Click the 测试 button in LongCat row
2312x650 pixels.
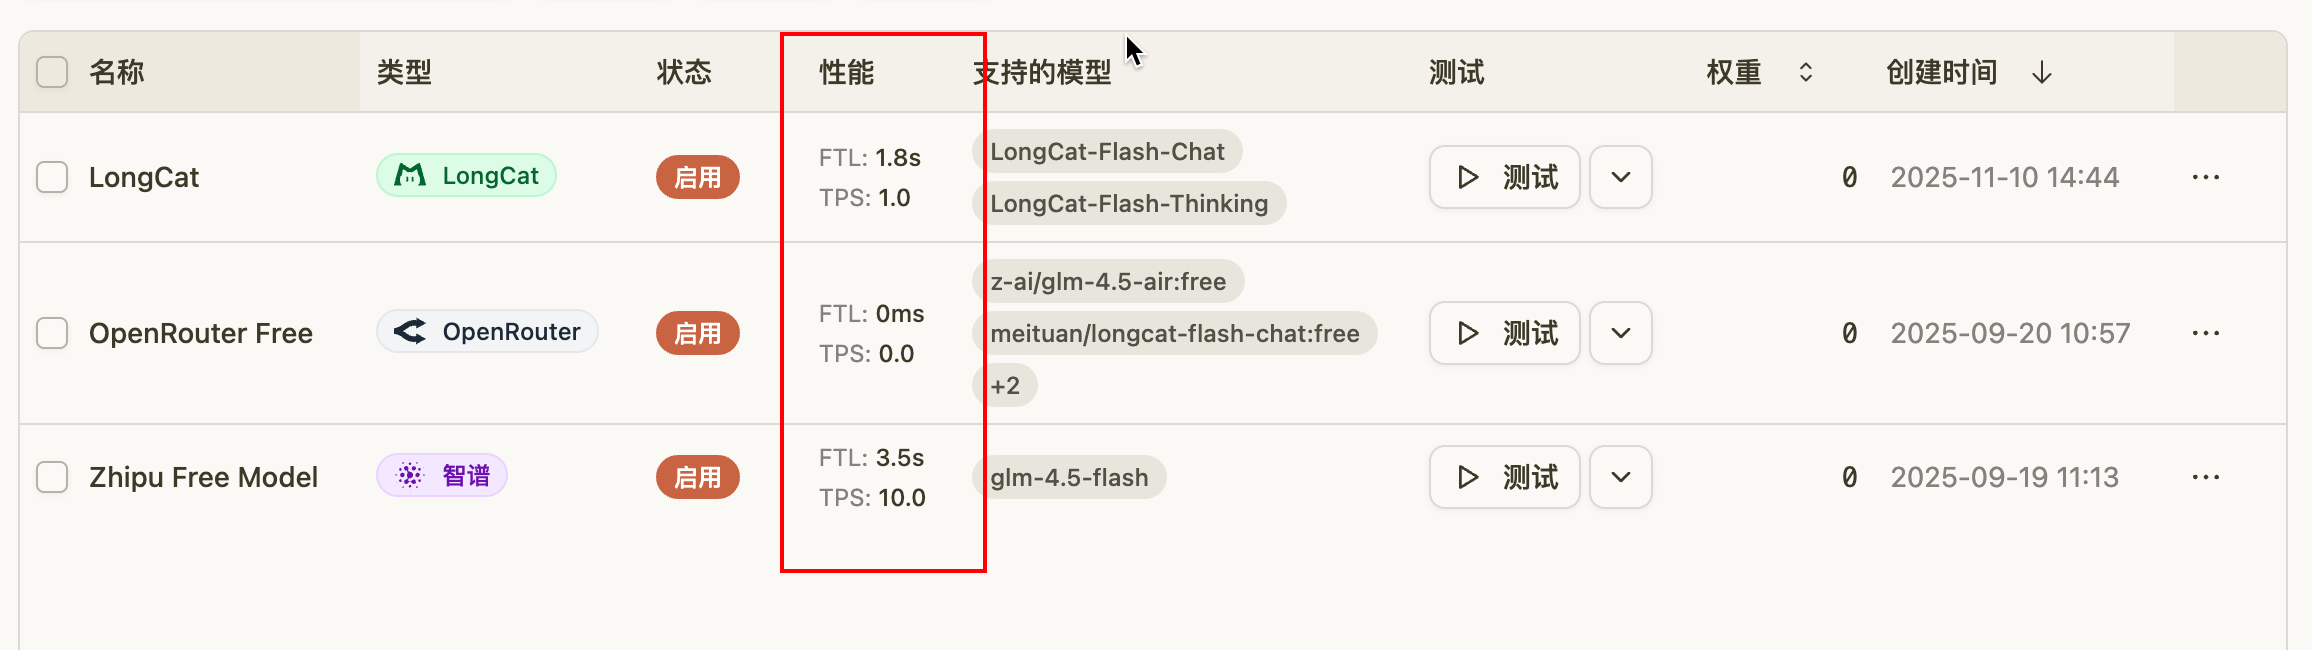[1505, 177]
